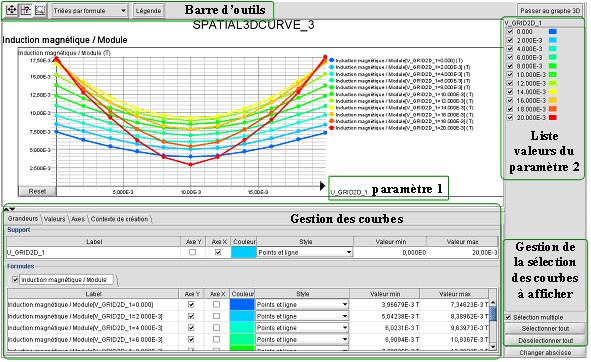Click the Sélectionner tout button
This screenshot has height=362, width=591.
545,328
